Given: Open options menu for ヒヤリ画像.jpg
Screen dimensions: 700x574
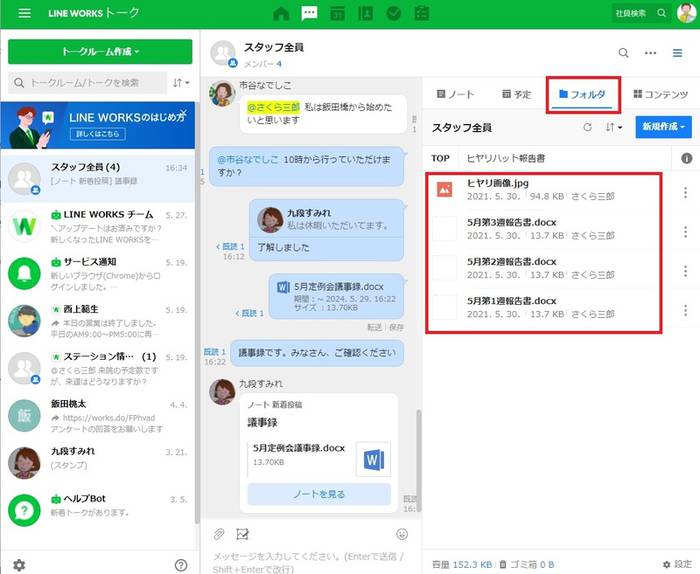Looking at the screenshot, I should [x=685, y=192].
